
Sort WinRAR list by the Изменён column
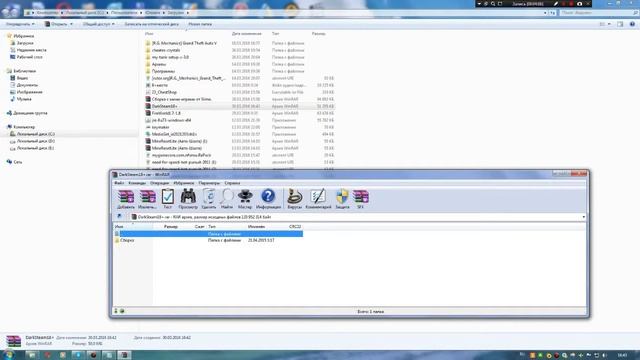click(x=256, y=226)
